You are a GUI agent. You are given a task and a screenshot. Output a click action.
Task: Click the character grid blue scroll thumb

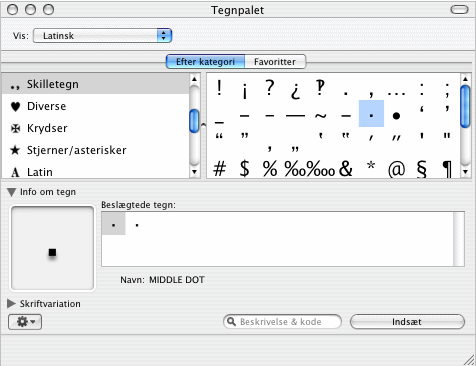tap(465, 106)
